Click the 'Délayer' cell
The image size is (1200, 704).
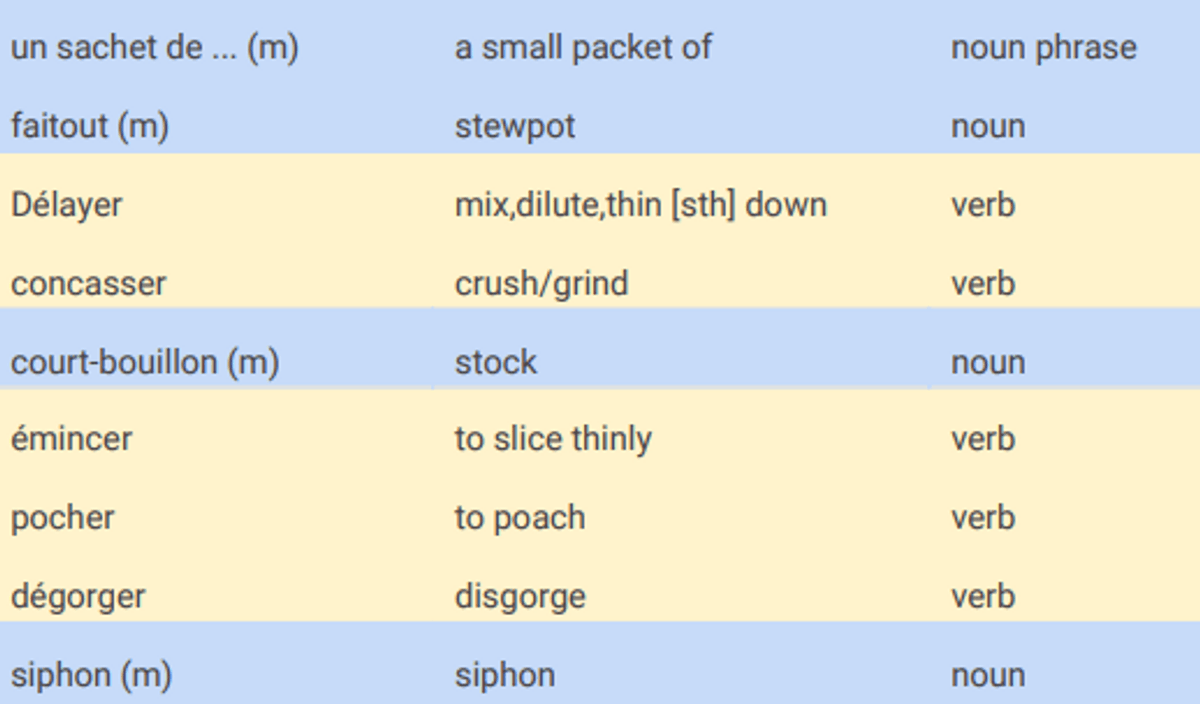coord(217,205)
